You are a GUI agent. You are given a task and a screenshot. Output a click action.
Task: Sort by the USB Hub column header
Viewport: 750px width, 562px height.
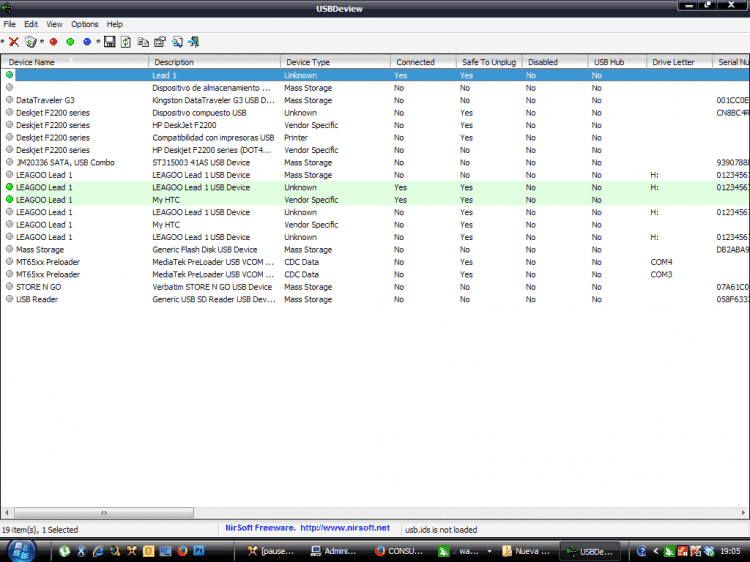(x=618, y=62)
